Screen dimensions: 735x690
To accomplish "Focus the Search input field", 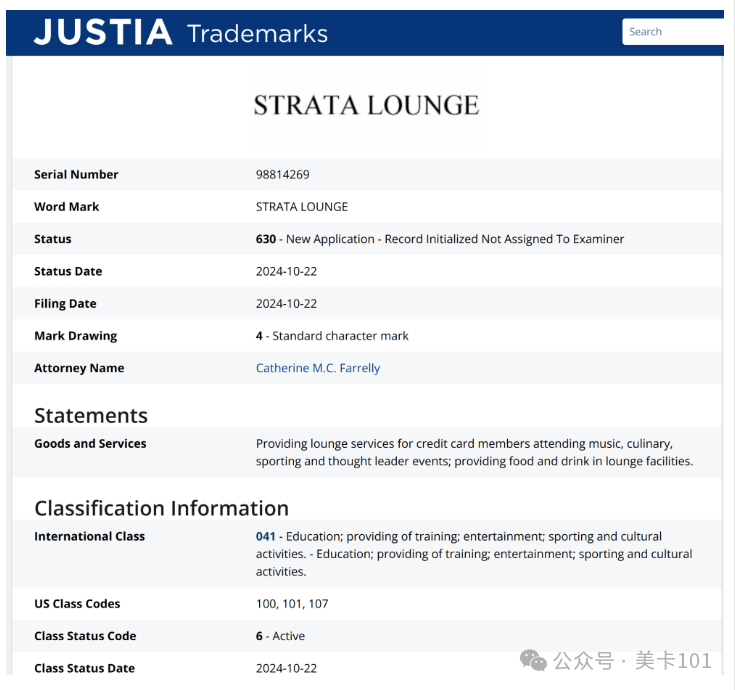I will tap(673, 31).
